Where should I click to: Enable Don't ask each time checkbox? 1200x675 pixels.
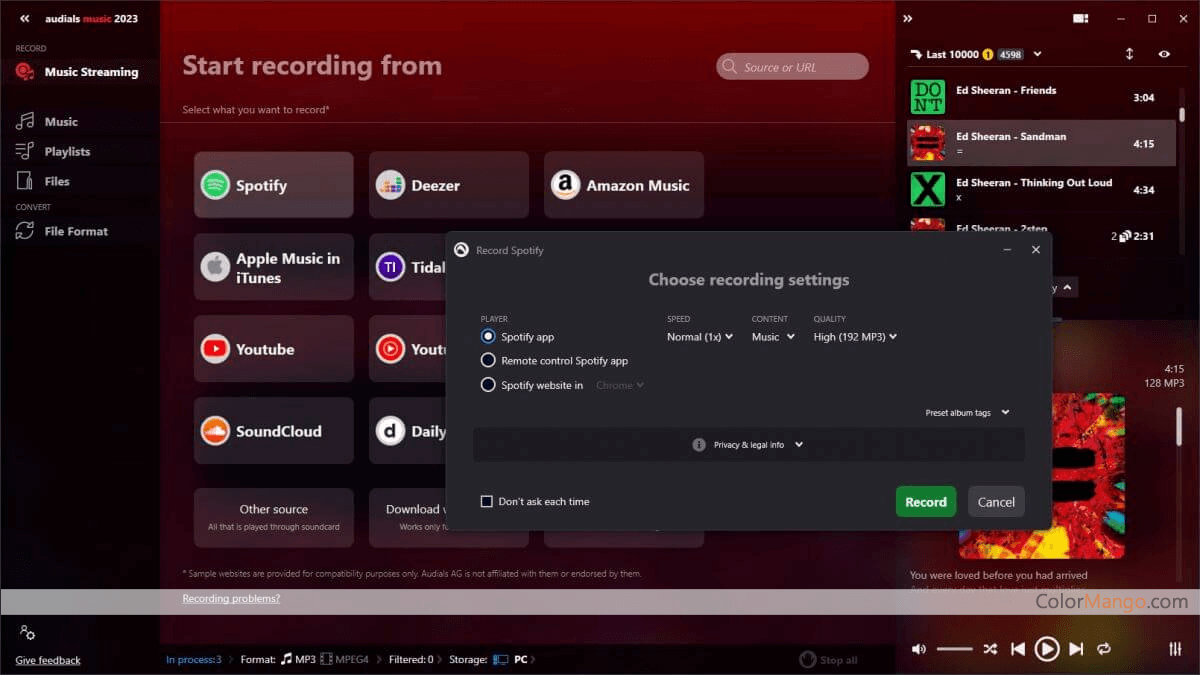pyautogui.click(x=487, y=501)
